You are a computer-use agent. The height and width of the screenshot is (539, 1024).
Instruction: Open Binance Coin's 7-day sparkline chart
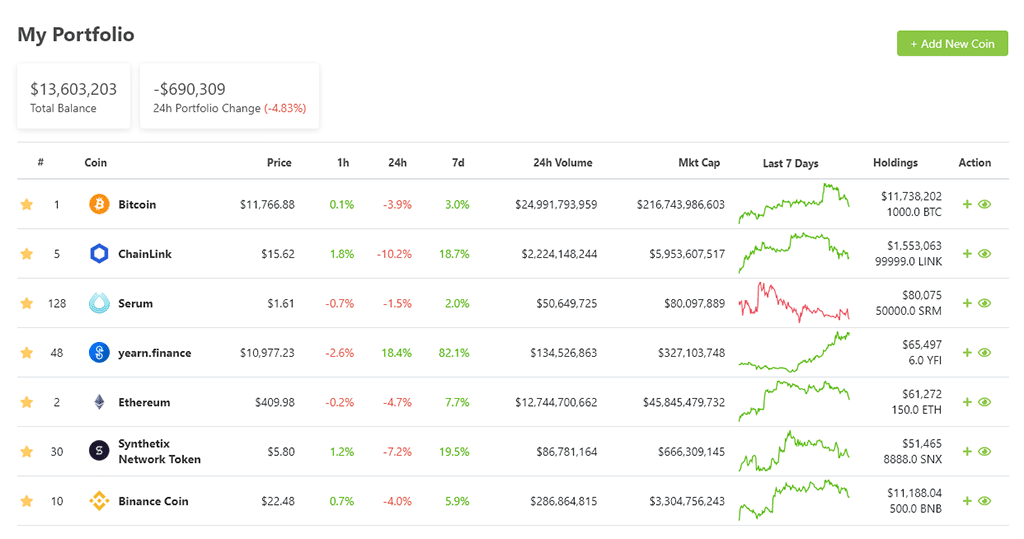pos(794,500)
